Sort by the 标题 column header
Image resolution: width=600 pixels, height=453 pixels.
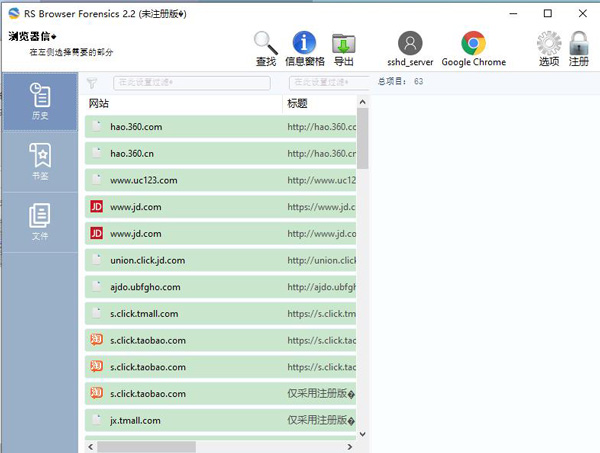point(320,103)
